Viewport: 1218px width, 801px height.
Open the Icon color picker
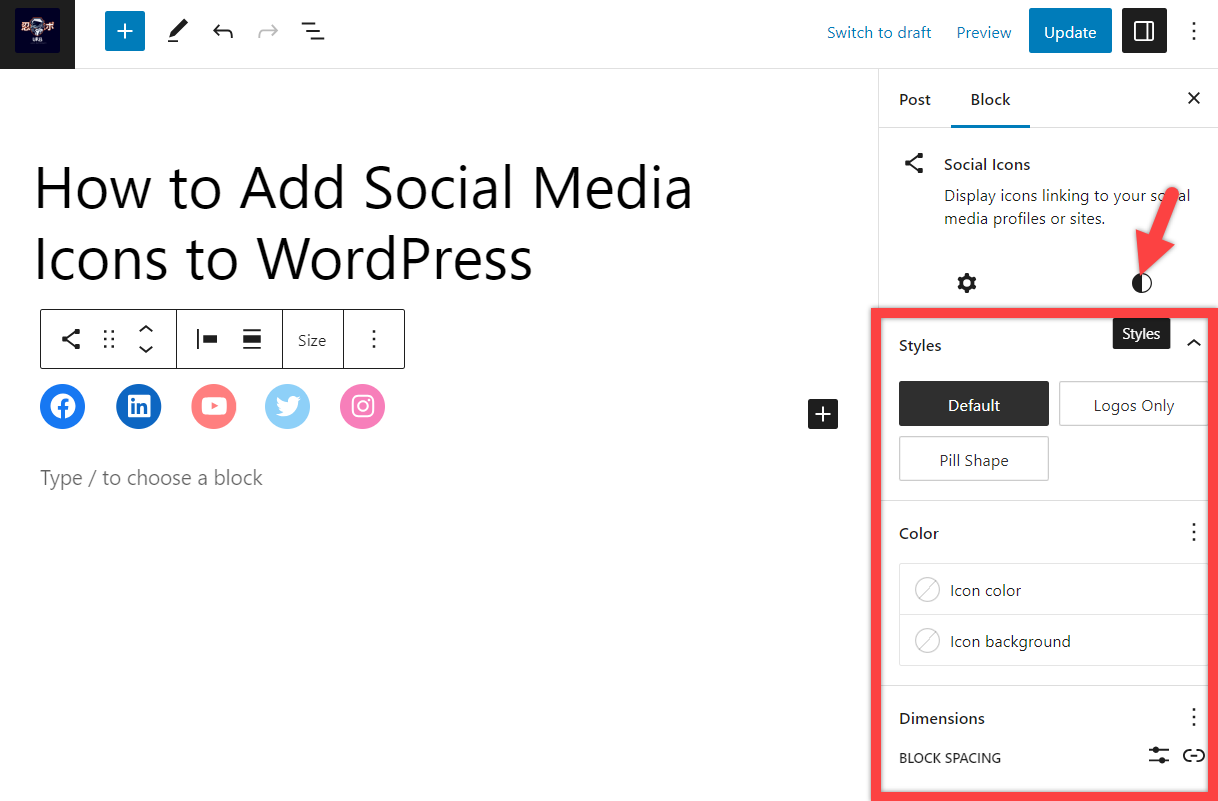1054,590
